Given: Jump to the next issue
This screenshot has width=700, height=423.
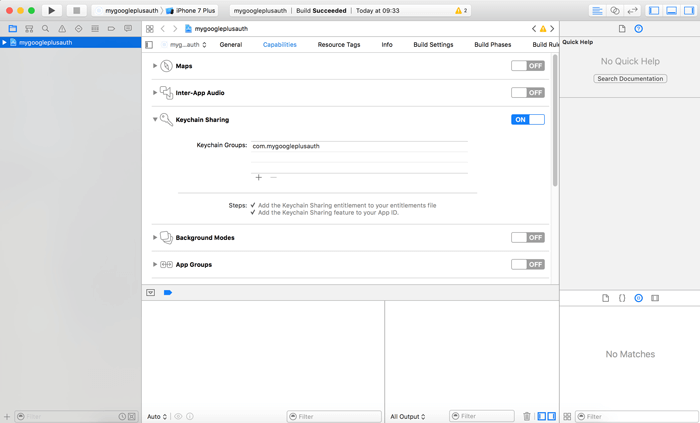Looking at the screenshot, I should (x=552, y=29).
